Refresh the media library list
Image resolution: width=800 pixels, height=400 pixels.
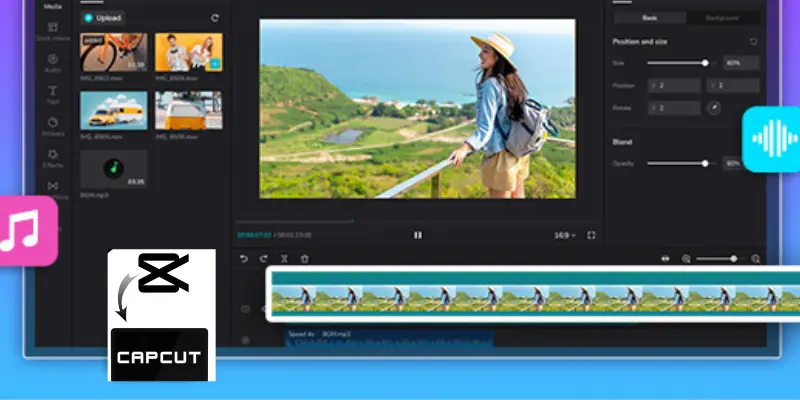coord(215,18)
